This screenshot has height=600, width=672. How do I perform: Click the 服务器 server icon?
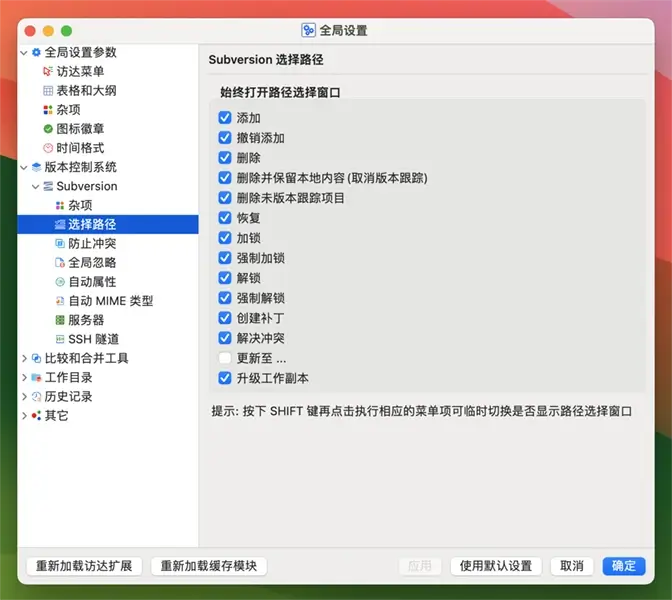[x=60, y=320]
